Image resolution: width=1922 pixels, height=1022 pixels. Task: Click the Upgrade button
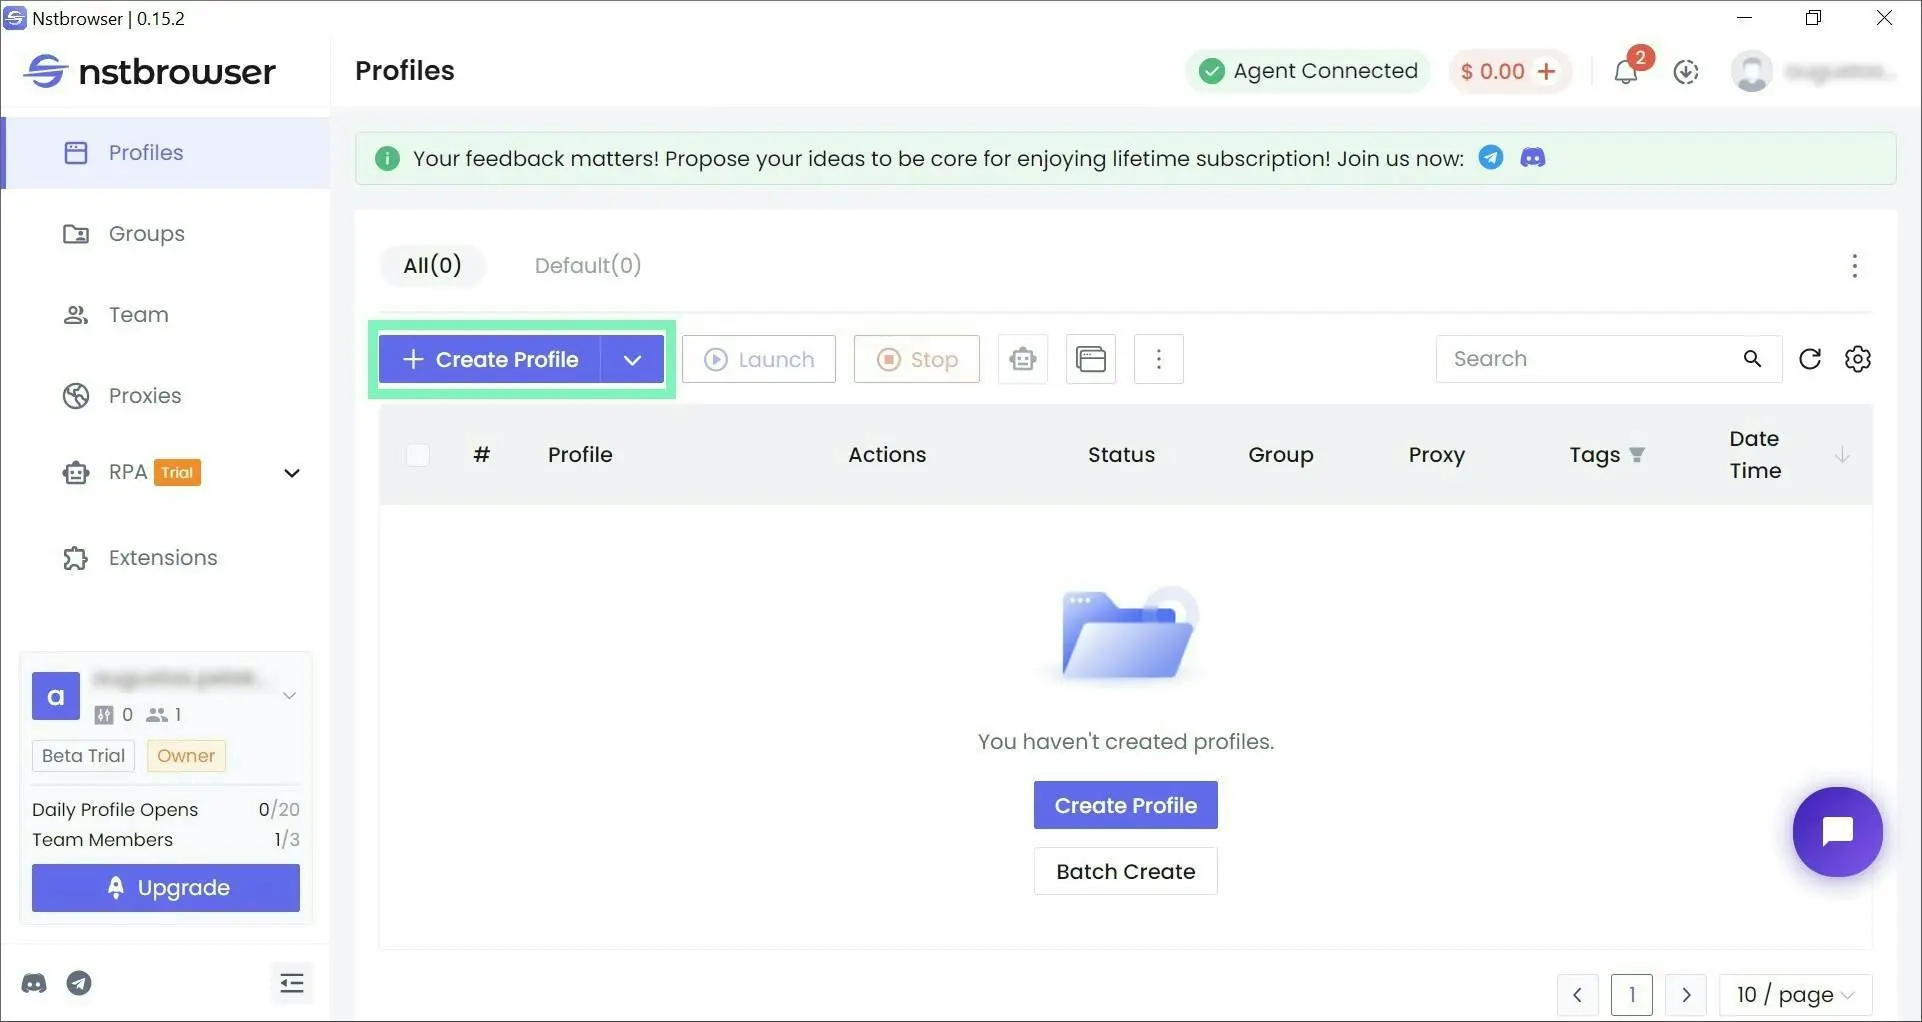(166, 888)
